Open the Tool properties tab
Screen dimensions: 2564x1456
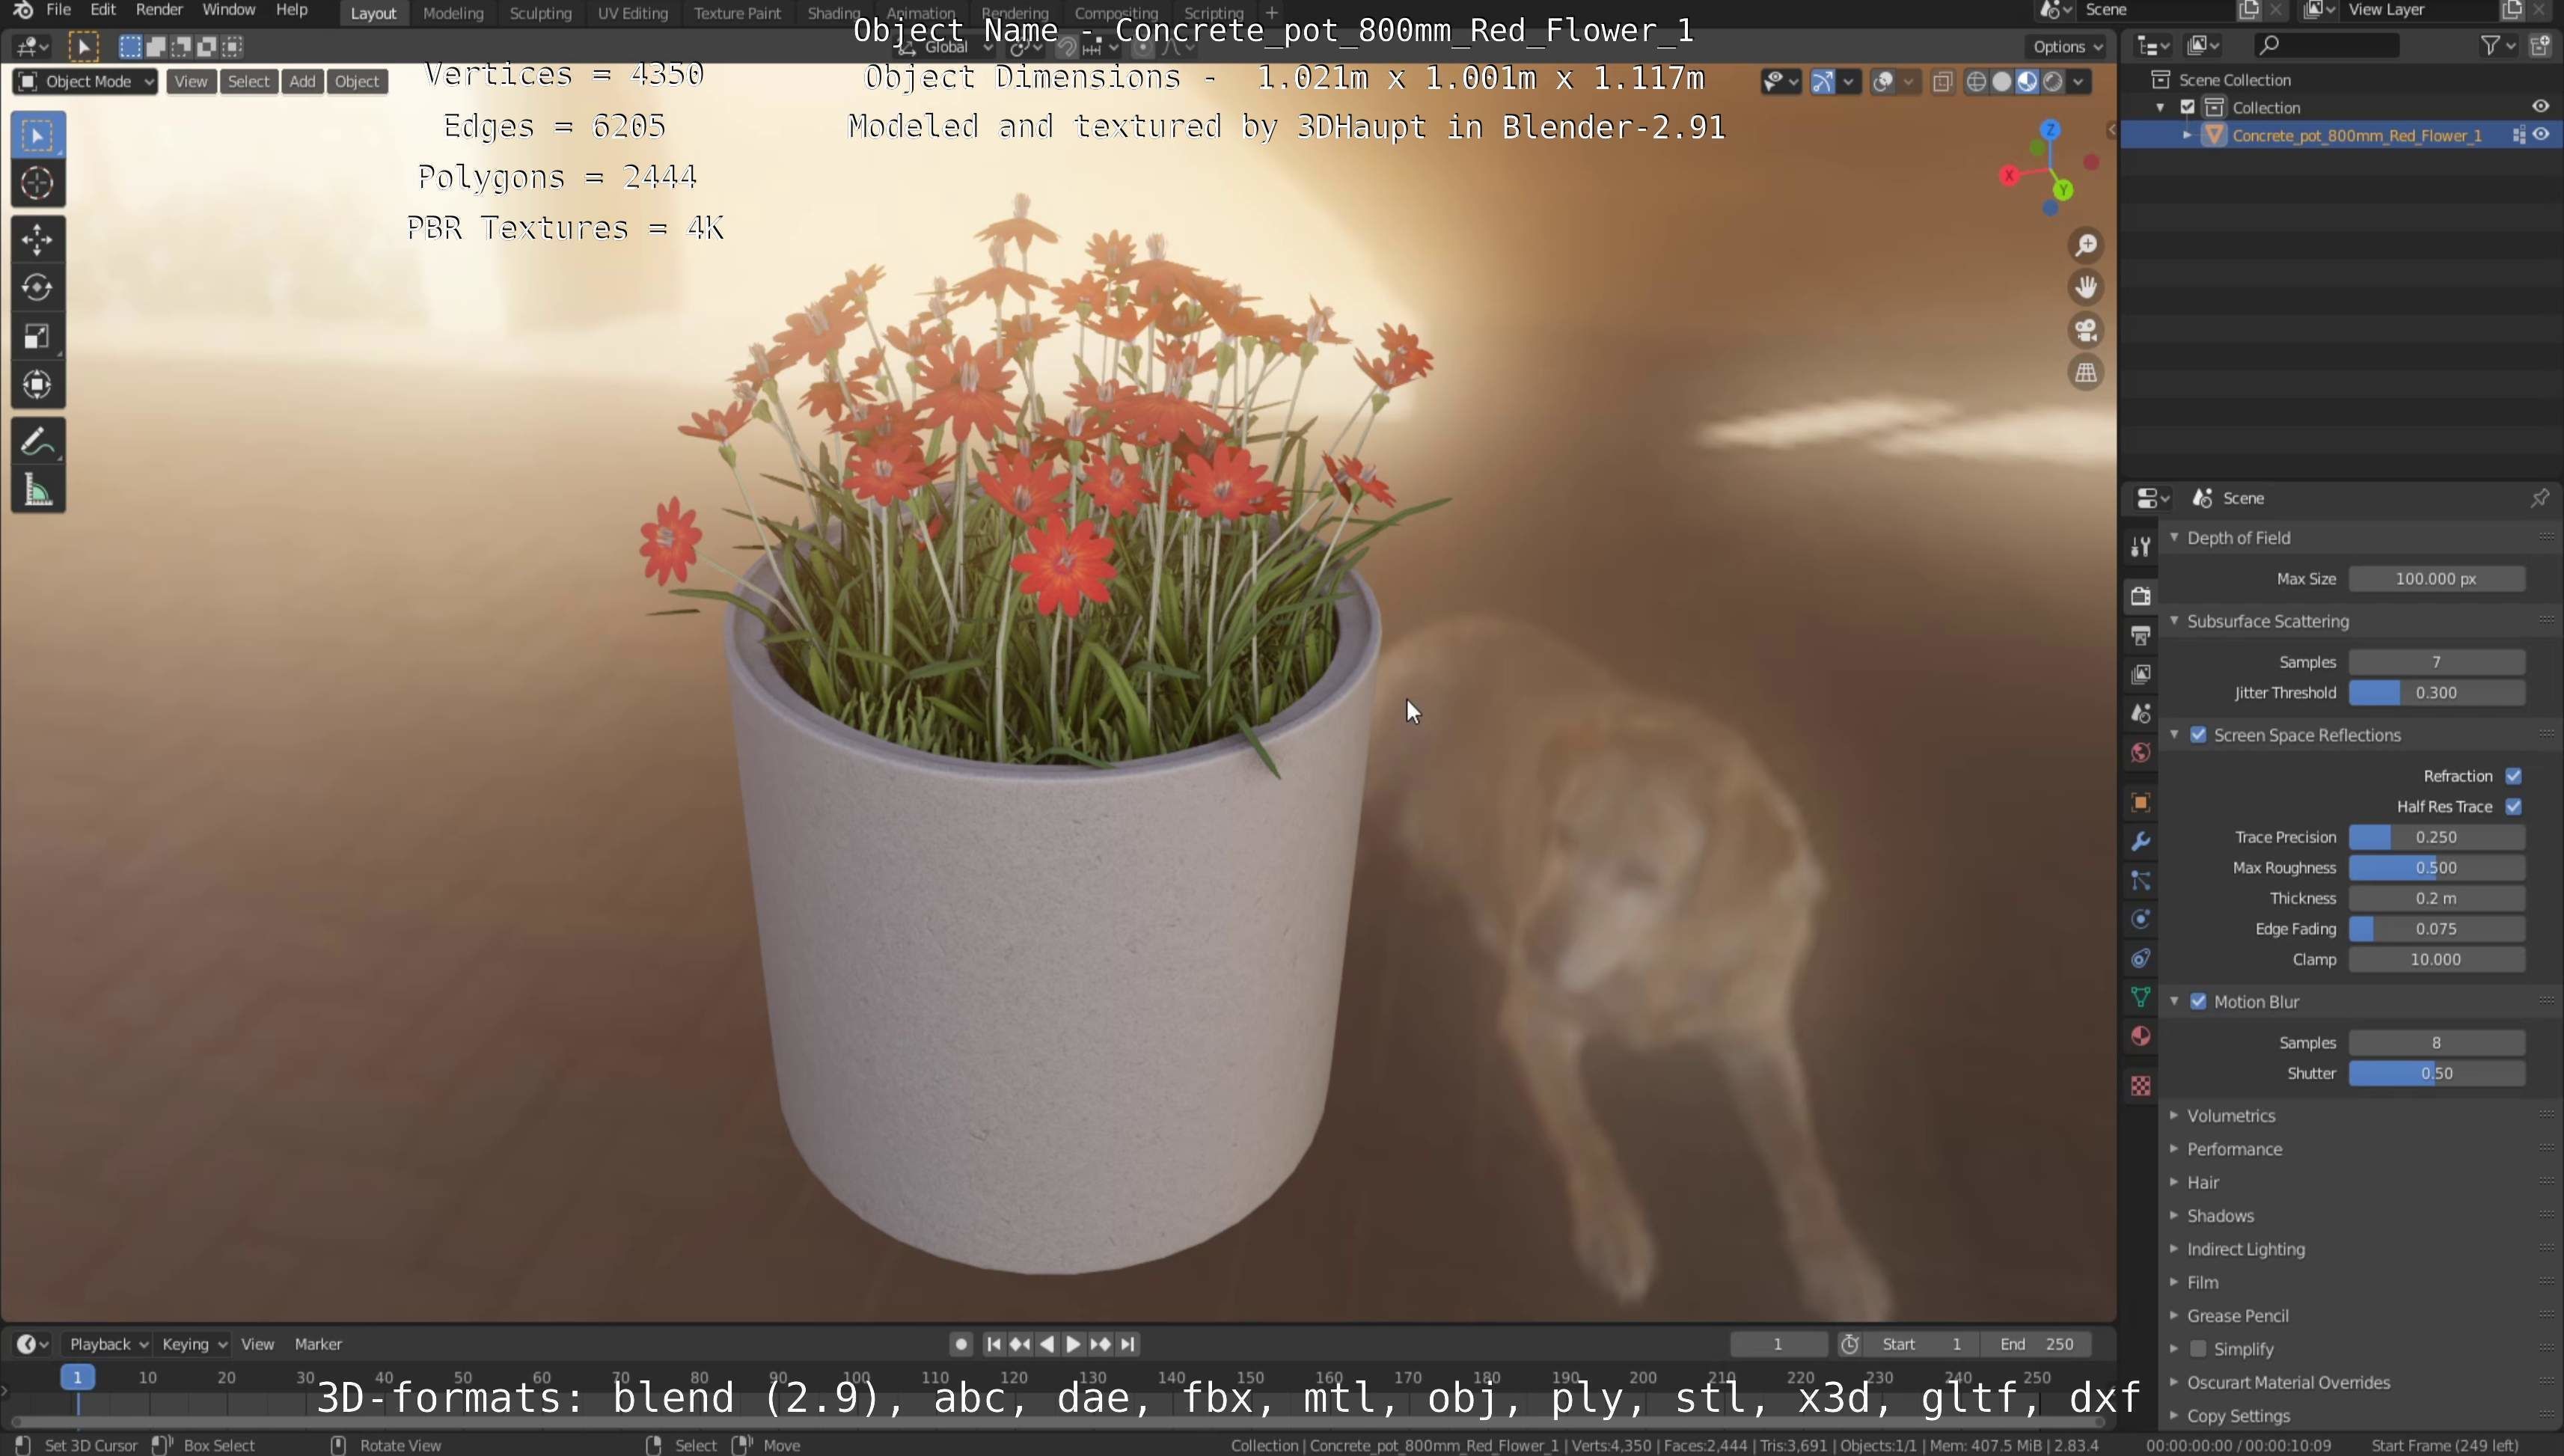click(x=2140, y=546)
